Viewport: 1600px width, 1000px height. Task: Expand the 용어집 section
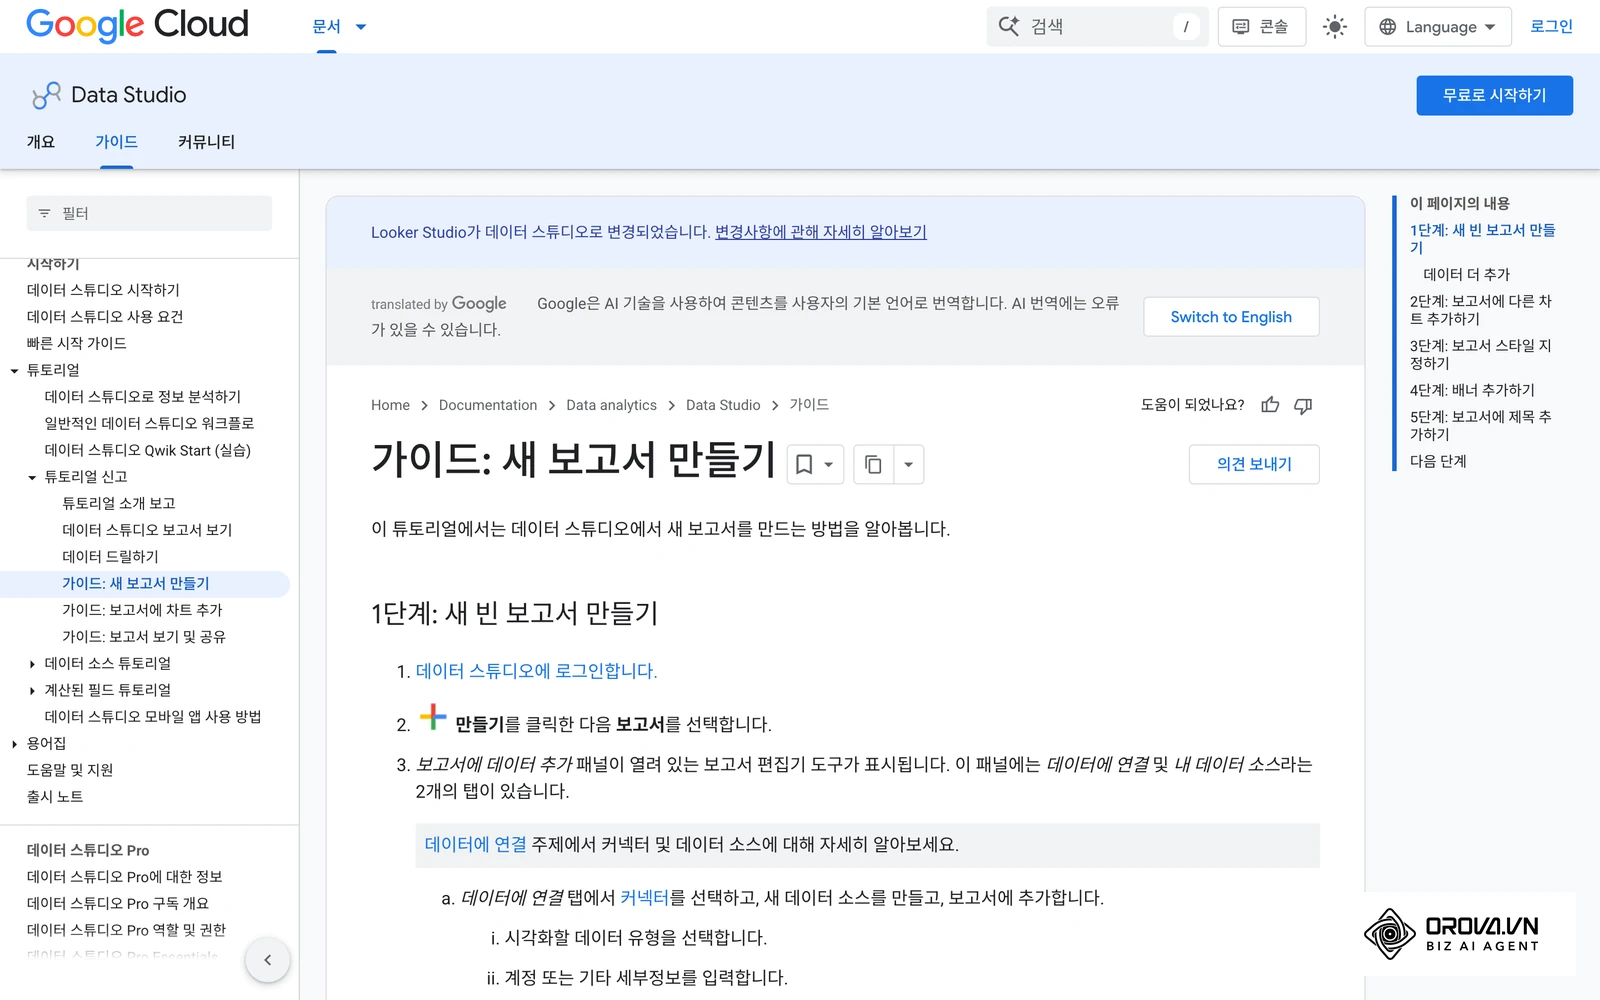[15, 744]
